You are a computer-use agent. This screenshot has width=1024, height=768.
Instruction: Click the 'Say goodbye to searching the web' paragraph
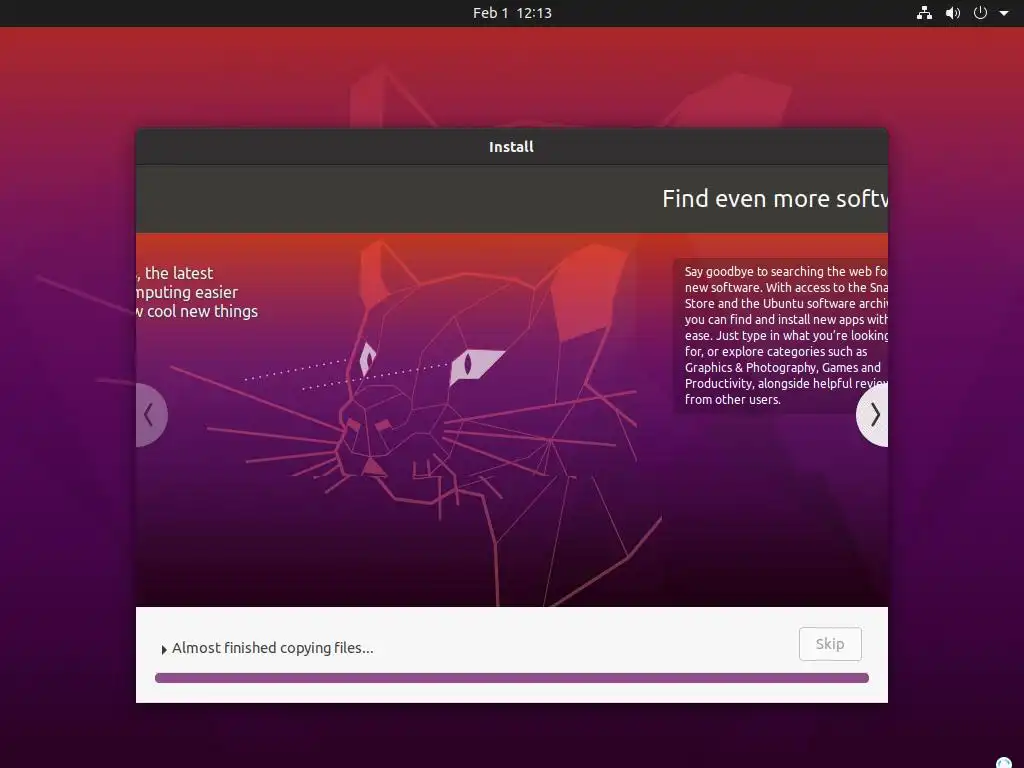[x=786, y=335]
